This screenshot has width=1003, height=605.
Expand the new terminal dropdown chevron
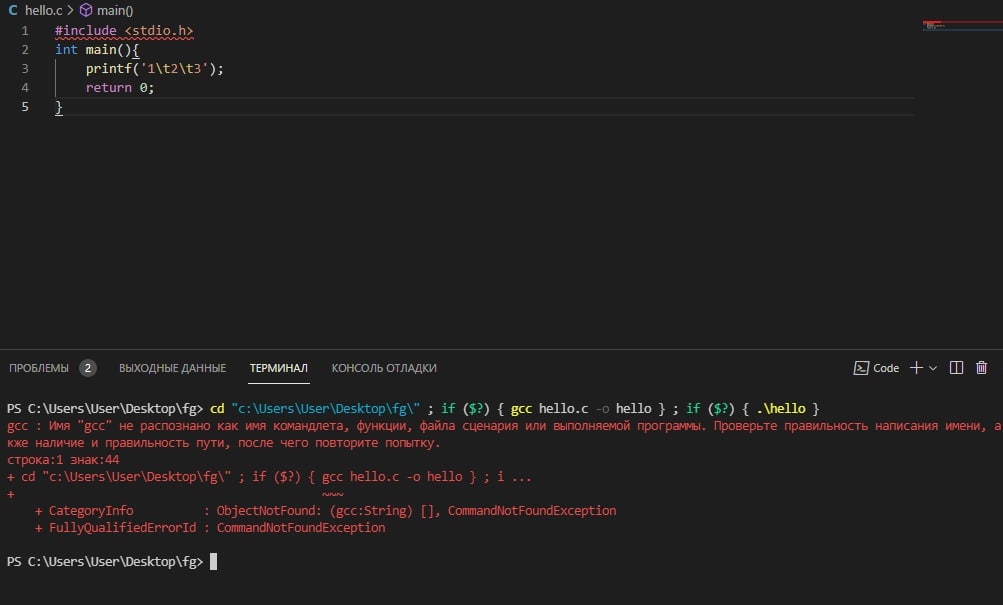point(933,368)
